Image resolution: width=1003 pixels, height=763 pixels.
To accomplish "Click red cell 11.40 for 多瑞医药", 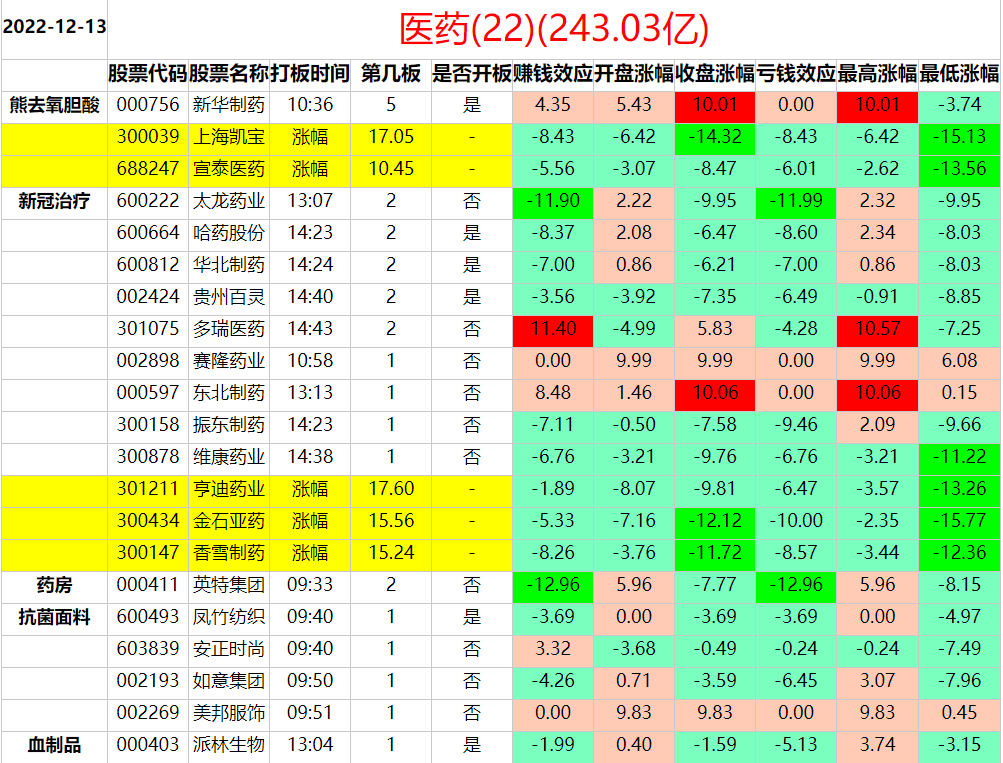I will pyautogui.click(x=553, y=329).
